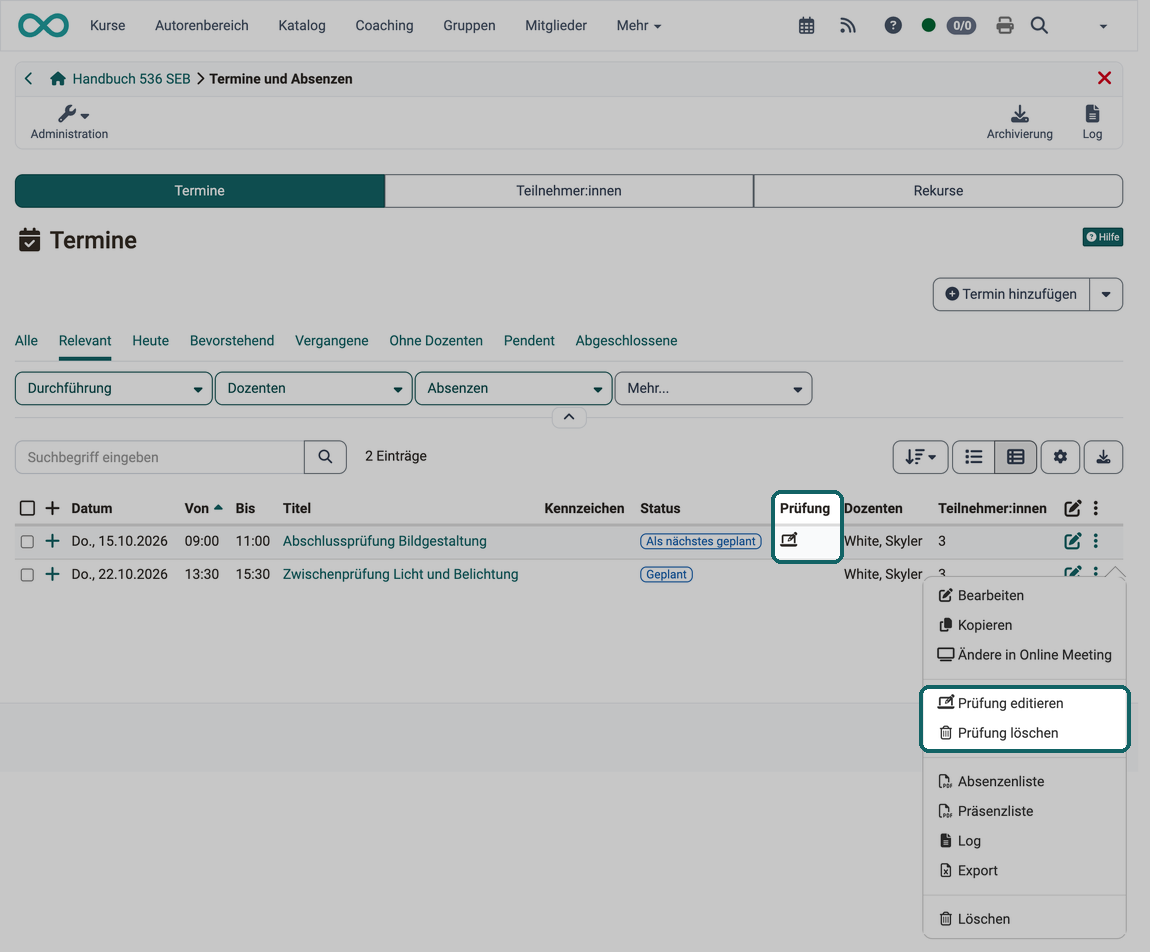
Task: Expand details of Abschlussprüfung Bildgestaltung row
Action: pyautogui.click(x=52, y=541)
